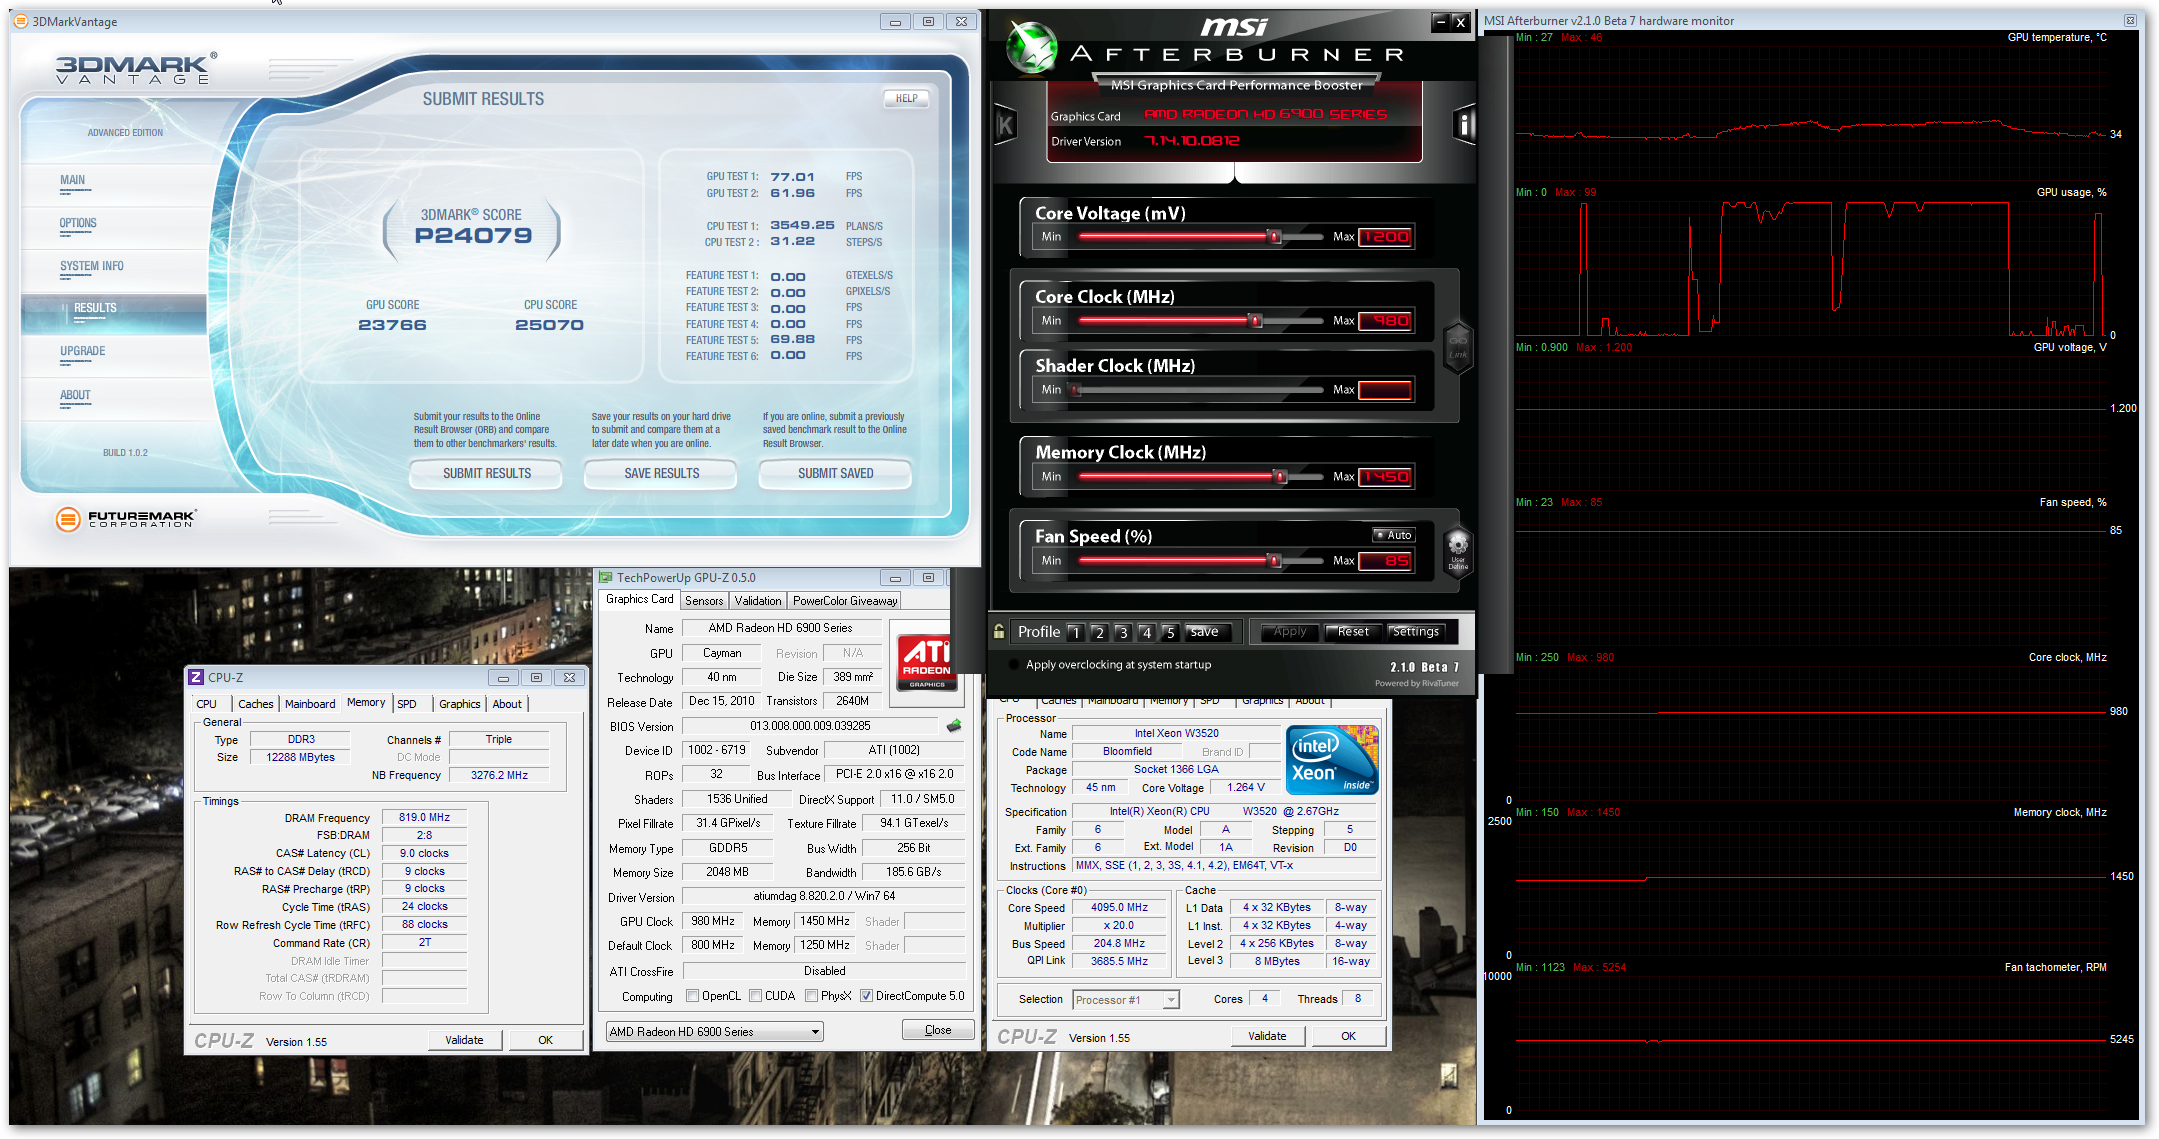Close the MSI Afterburner window
This screenshot has width=2159, height=1139.
click(1460, 21)
